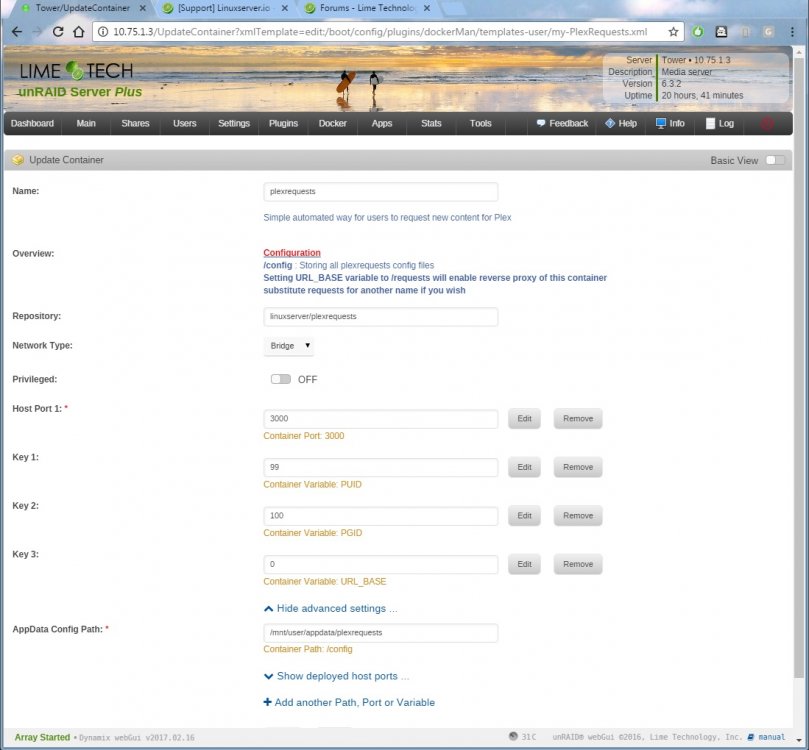The height and width of the screenshot is (750, 809).
Task: Open the Apps menu
Action: click(x=382, y=124)
